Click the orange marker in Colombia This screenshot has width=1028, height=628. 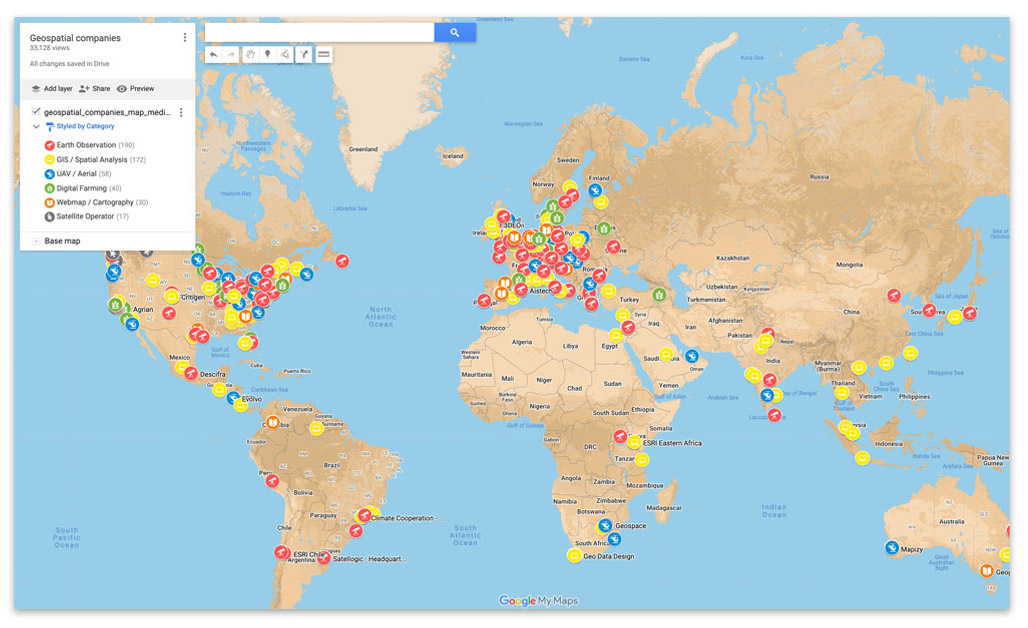coord(273,422)
